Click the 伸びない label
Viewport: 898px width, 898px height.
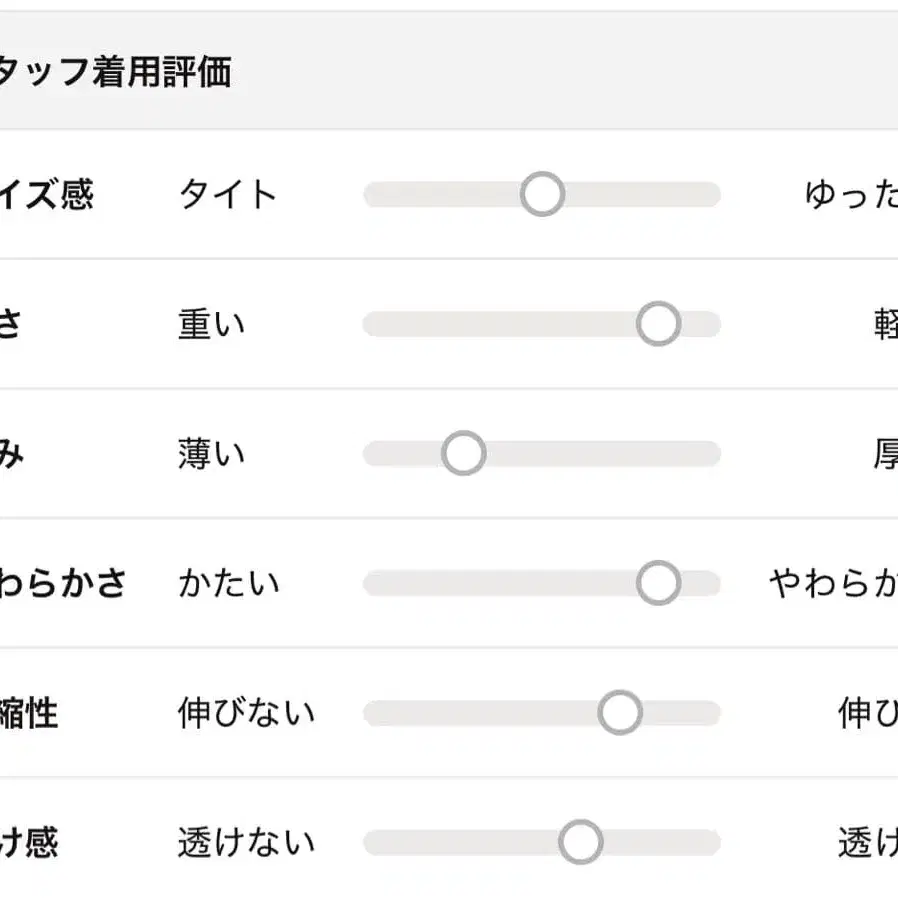tap(246, 713)
